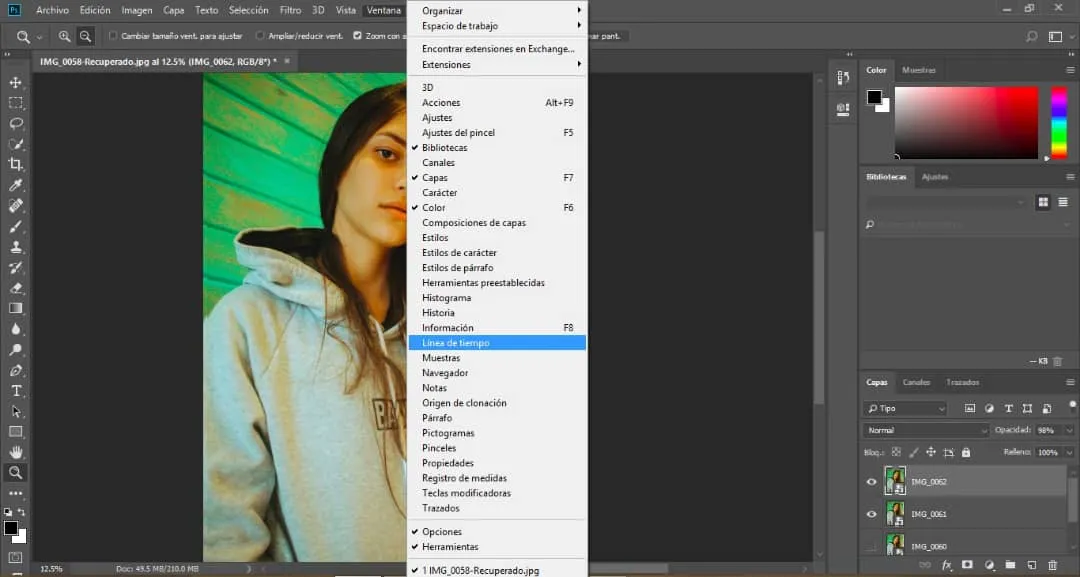
Task: Choose Navegador from Ventana menu
Action: pyautogui.click(x=497, y=373)
